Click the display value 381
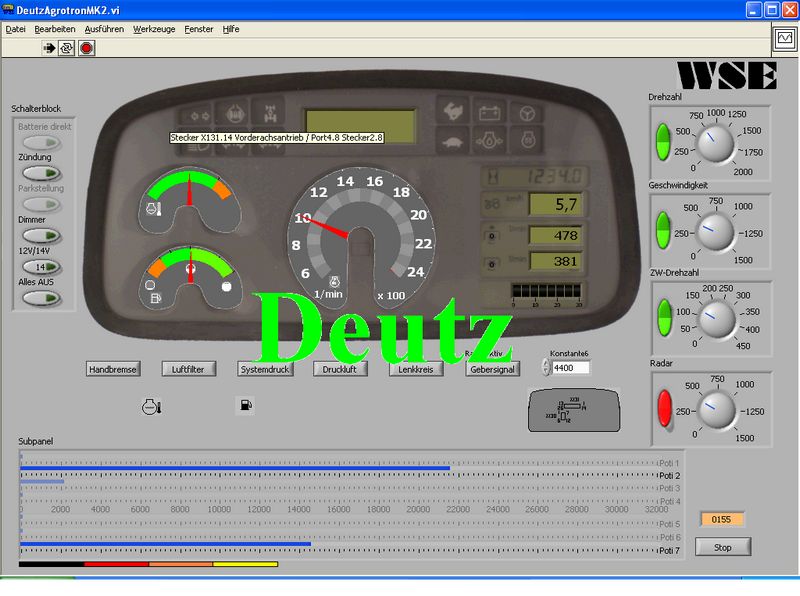 [556, 261]
